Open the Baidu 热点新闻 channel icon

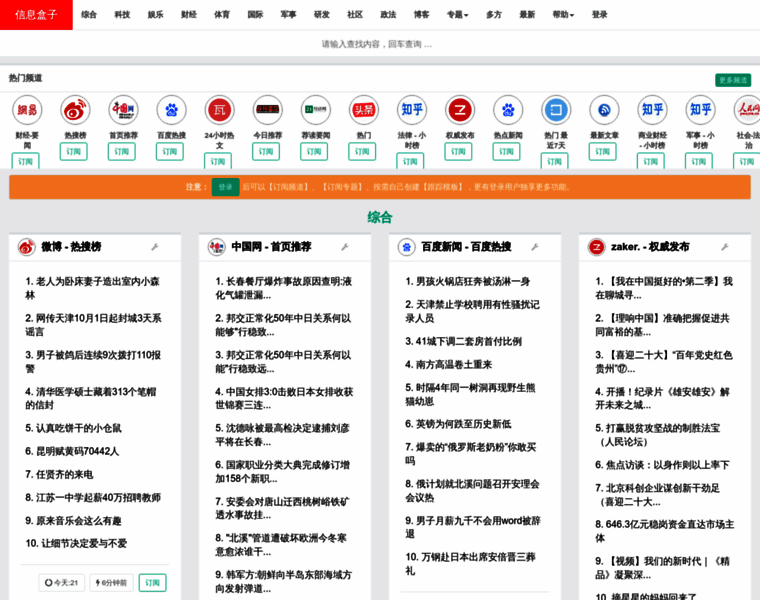pyautogui.click(x=508, y=110)
